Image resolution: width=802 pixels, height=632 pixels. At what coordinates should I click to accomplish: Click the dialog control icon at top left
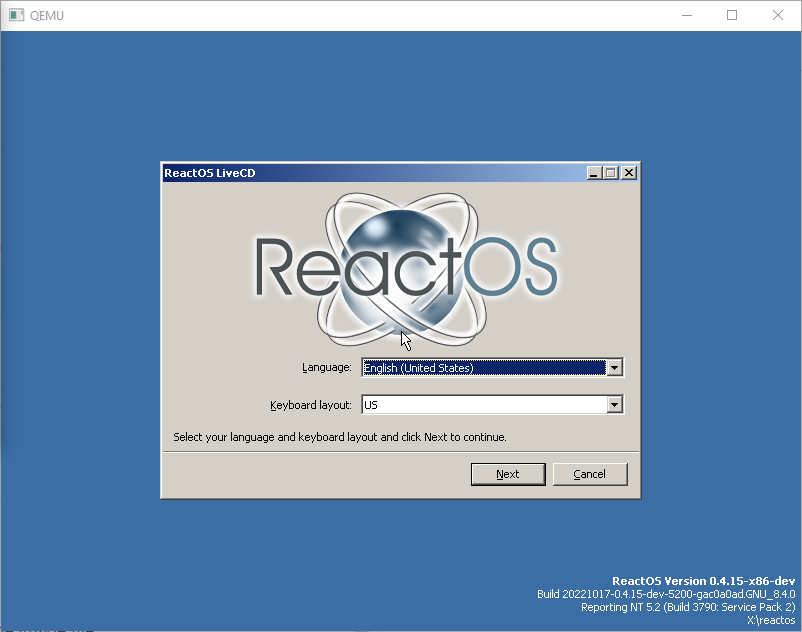point(169,172)
